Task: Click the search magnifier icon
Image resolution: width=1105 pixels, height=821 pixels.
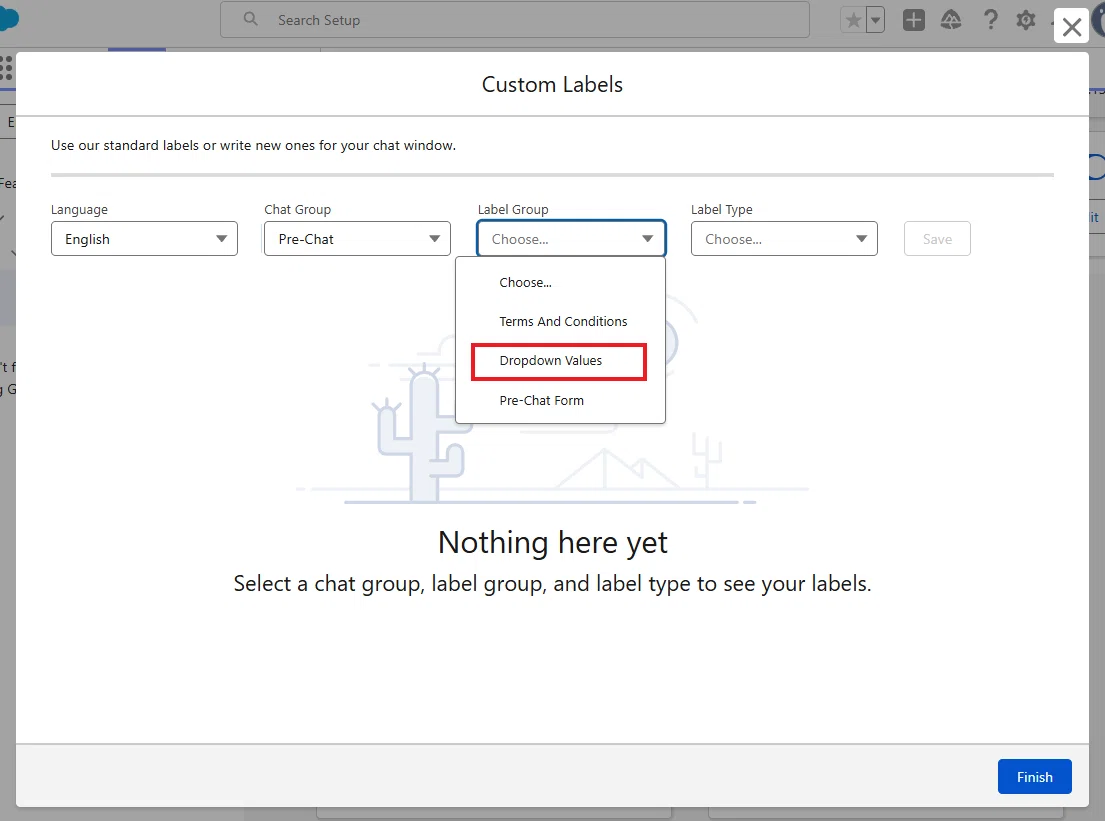Action: [250, 19]
